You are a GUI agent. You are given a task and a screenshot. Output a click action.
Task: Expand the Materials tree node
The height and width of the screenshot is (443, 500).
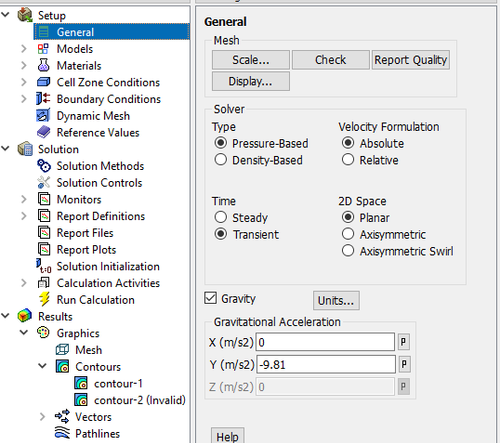(24, 65)
